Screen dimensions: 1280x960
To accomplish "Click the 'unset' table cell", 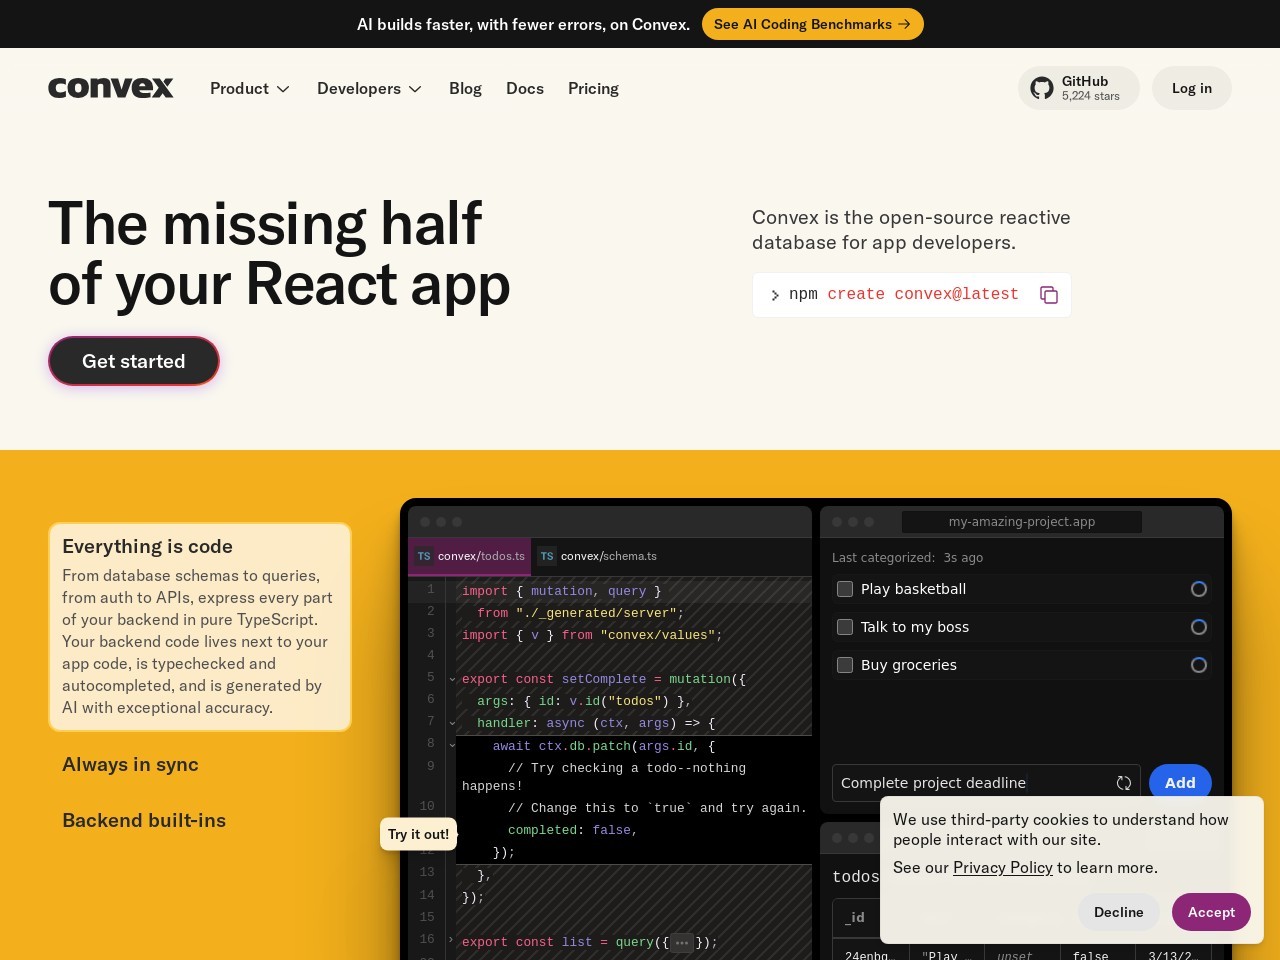I will coord(1015,957).
